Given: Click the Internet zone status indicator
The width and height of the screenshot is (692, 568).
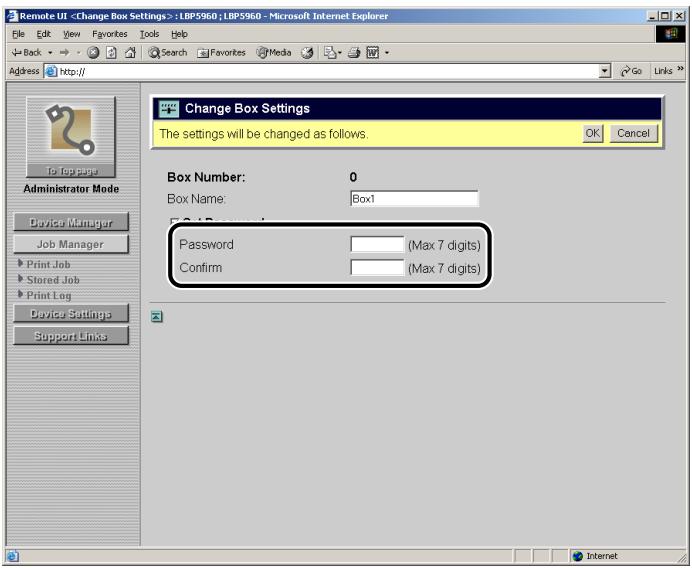Looking at the screenshot, I should pos(596,556).
